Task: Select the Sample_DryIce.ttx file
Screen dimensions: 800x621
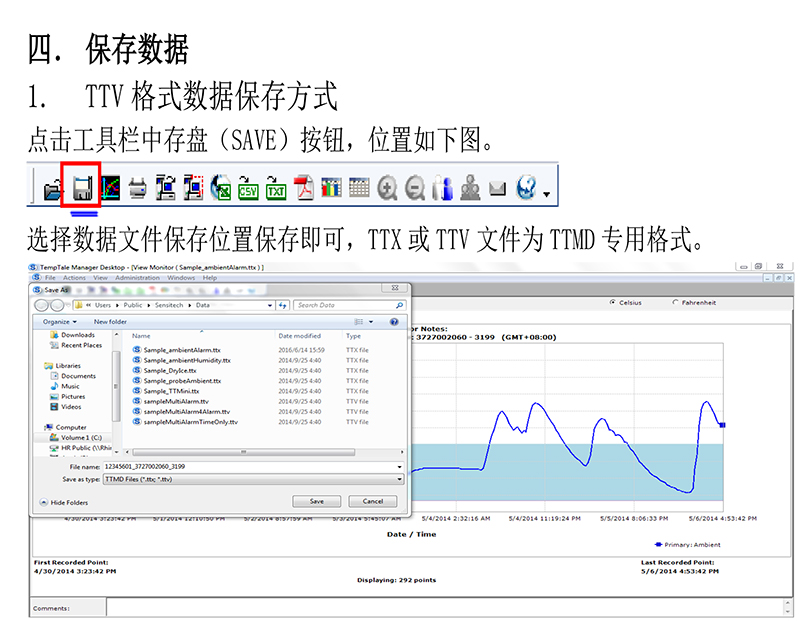Action: [x=170, y=370]
